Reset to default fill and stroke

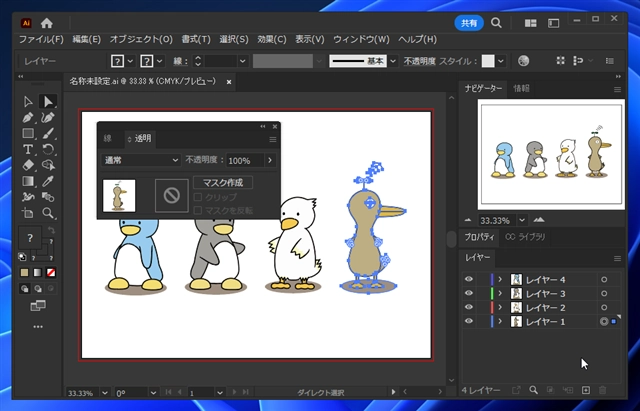pyautogui.click(x=22, y=257)
